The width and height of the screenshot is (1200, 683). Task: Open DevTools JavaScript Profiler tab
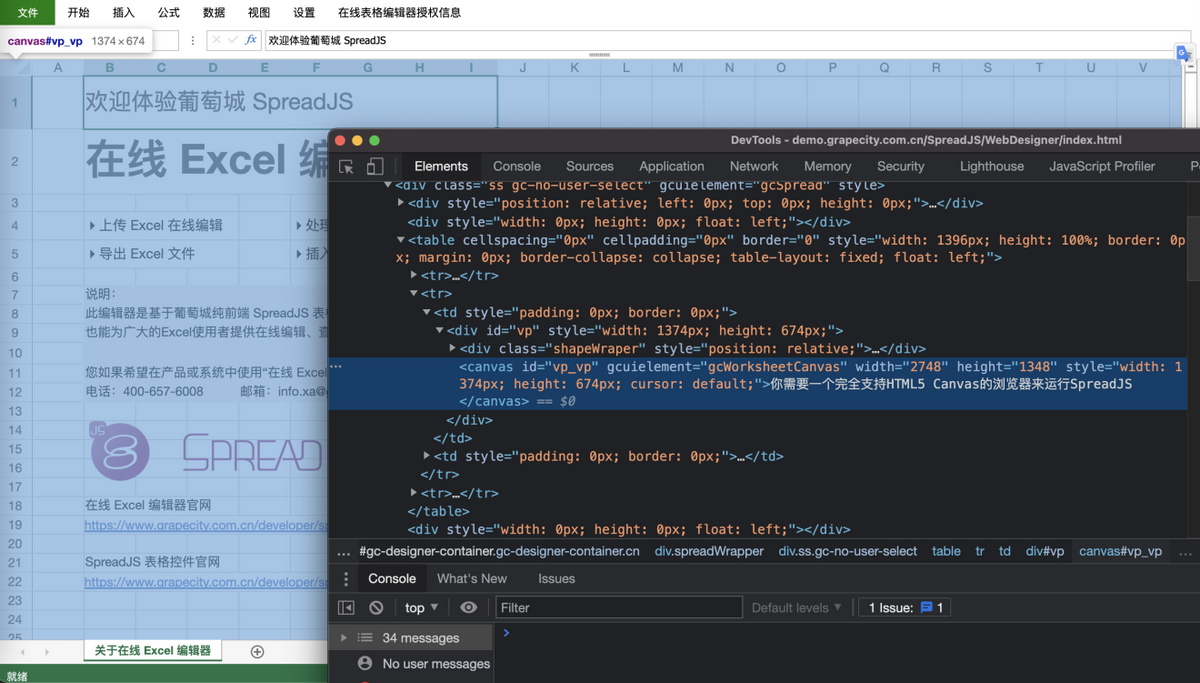(1102, 166)
